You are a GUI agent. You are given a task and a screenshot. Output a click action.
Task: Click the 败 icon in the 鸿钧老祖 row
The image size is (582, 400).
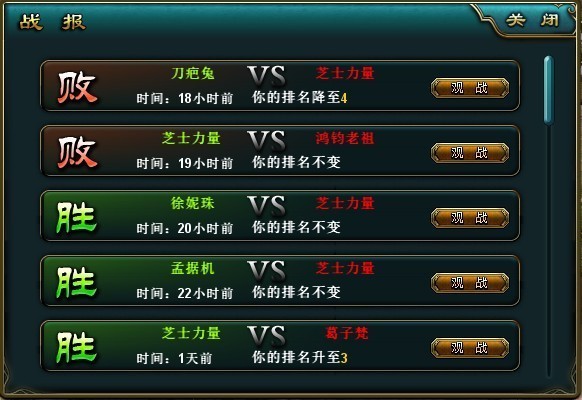coord(77,152)
